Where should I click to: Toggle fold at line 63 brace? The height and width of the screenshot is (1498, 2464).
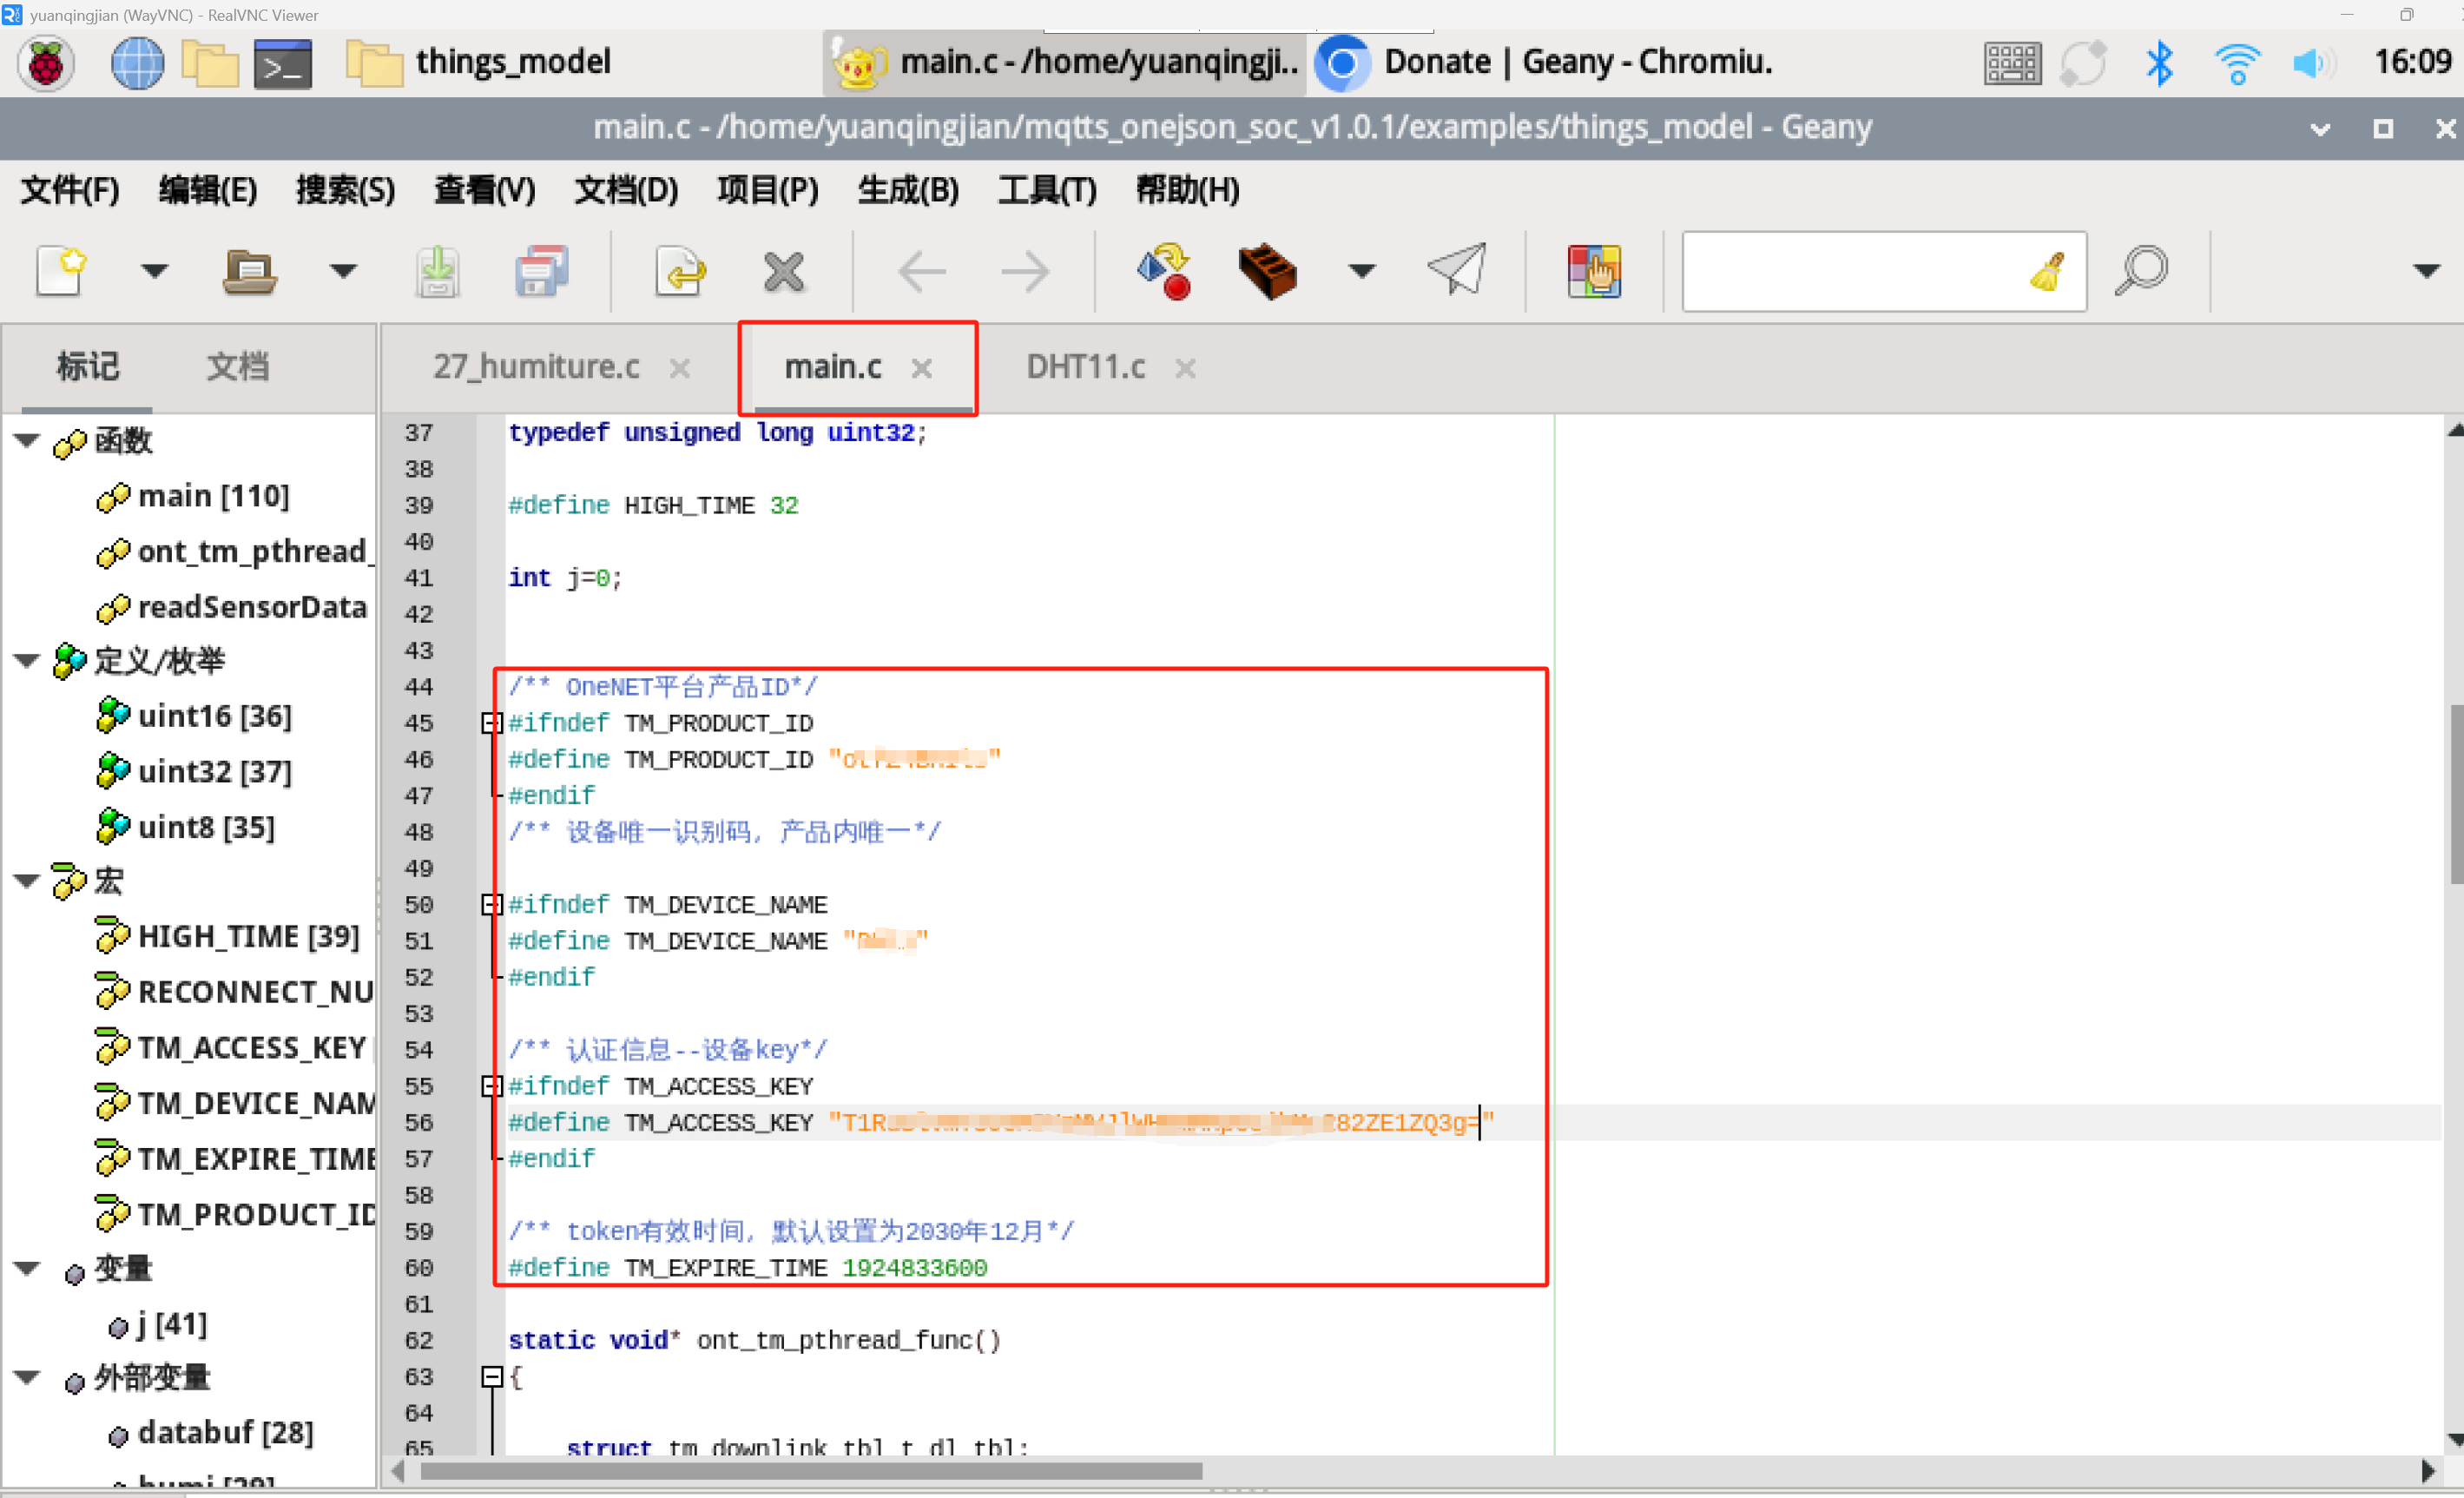[491, 1377]
